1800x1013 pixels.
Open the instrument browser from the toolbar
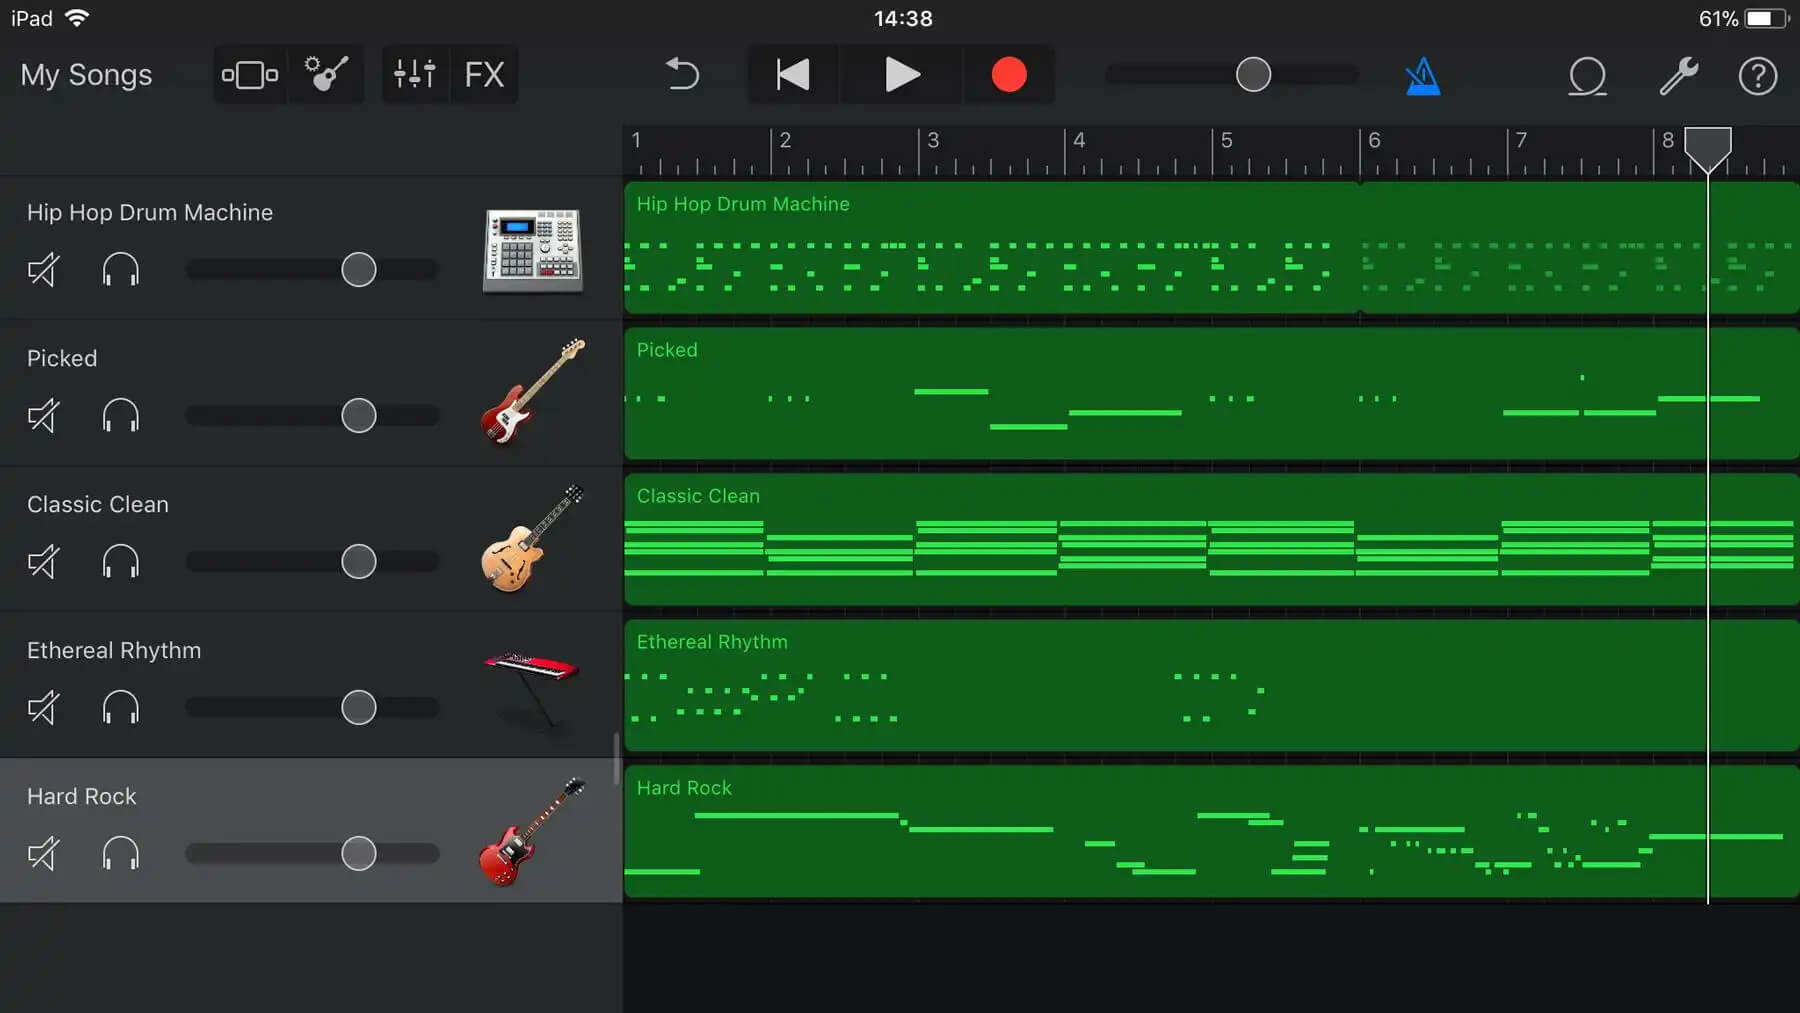point(325,74)
